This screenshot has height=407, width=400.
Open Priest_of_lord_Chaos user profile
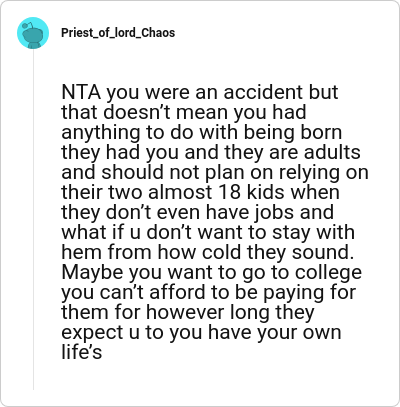[118, 33]
